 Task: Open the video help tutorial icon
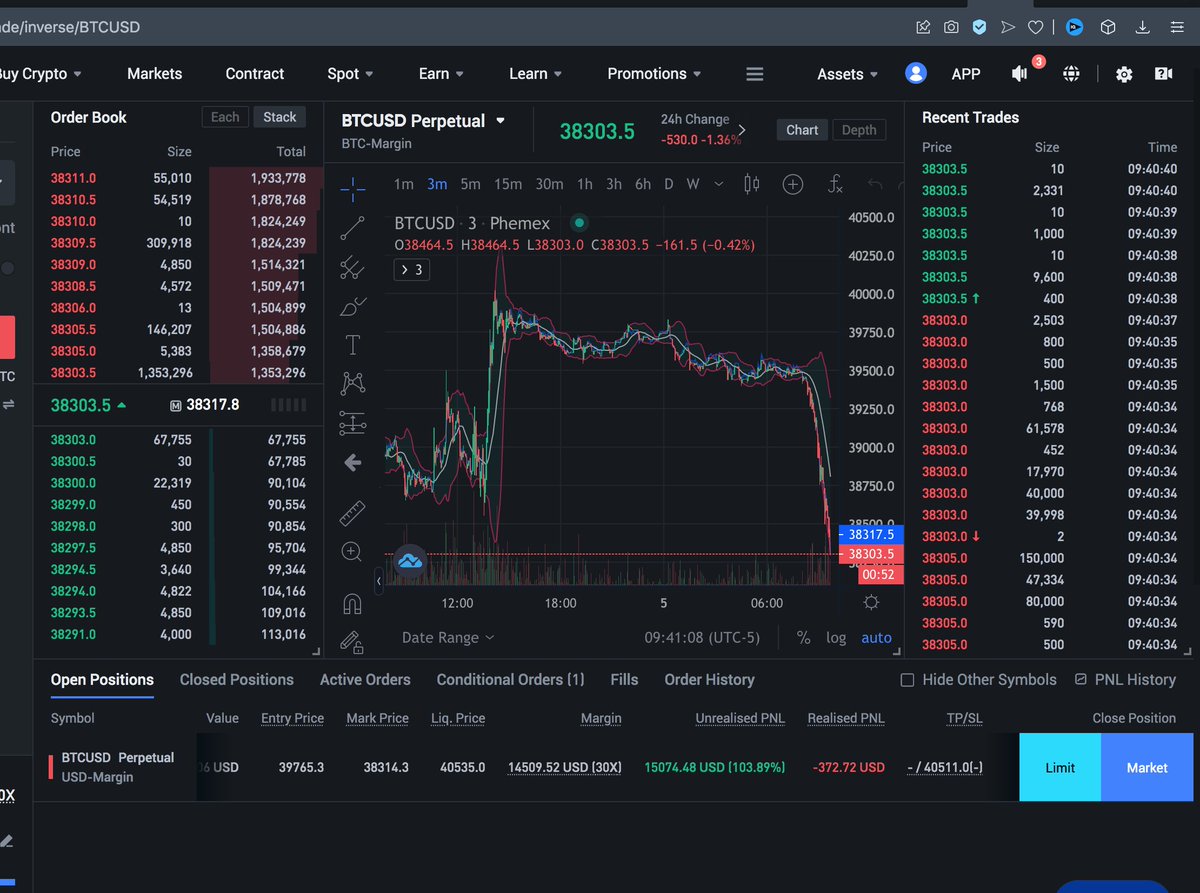(x=1163, y=74)
